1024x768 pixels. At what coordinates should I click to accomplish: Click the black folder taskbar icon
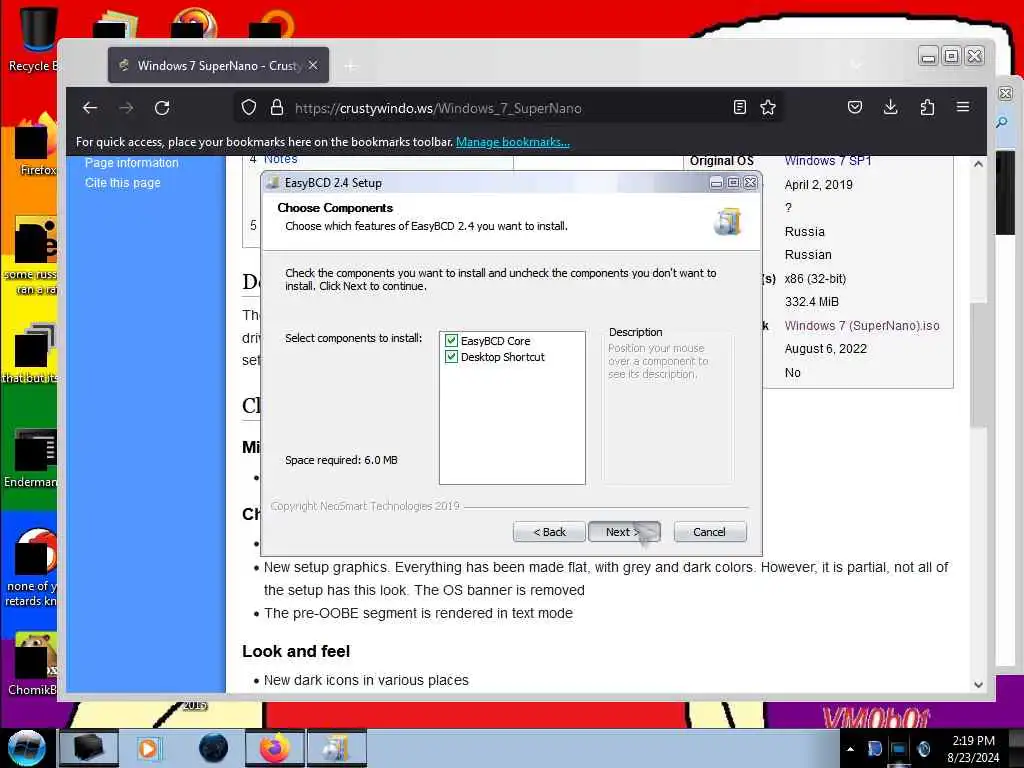tap(89, 748)
